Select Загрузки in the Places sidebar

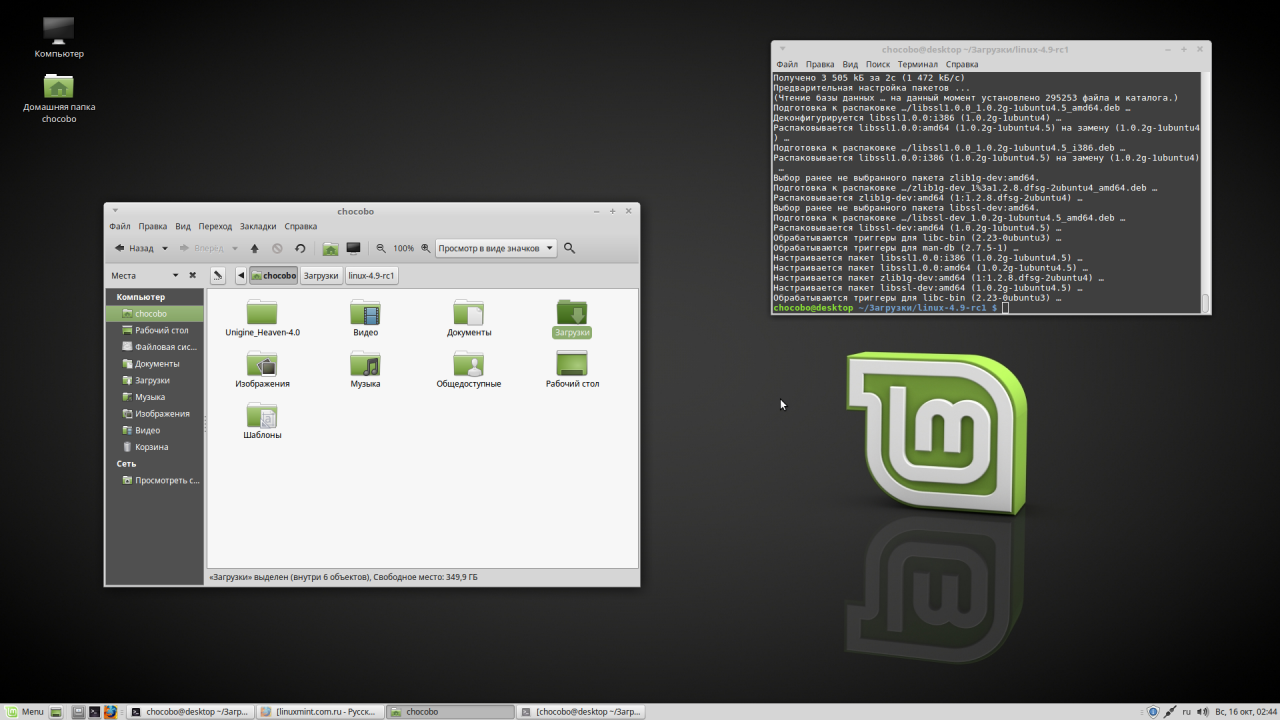[155, 380]
